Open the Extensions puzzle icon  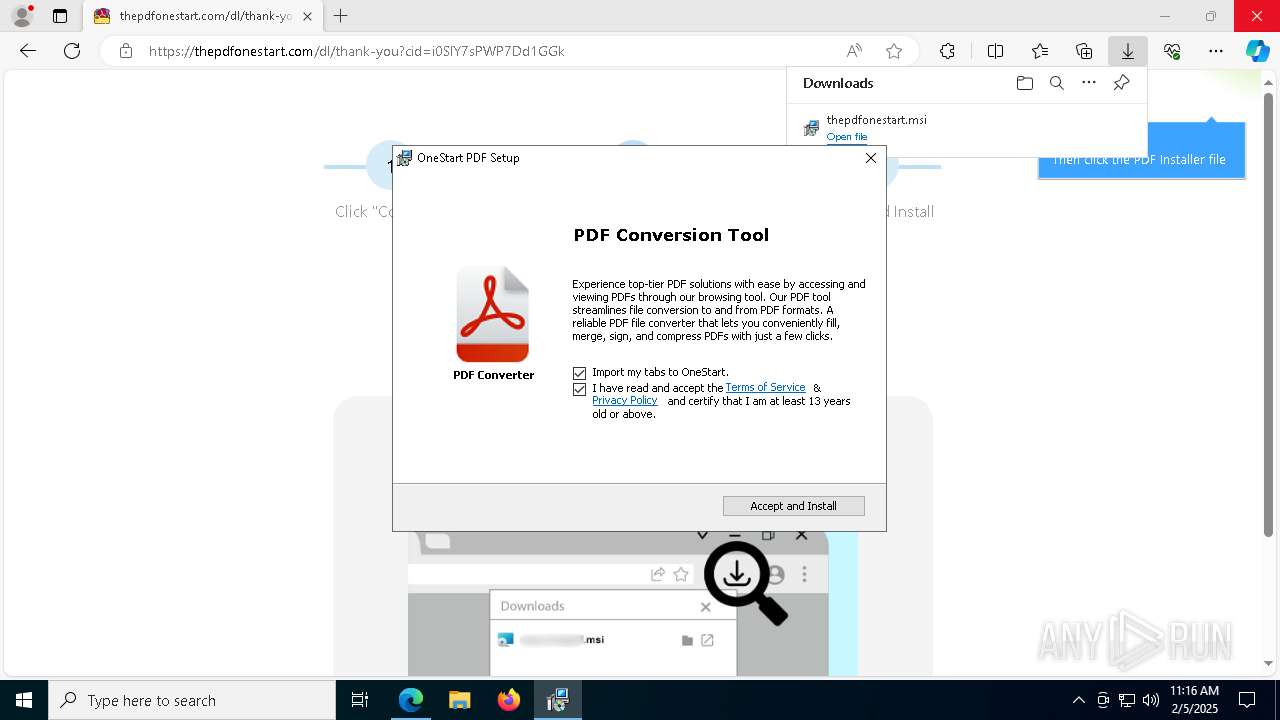point(947,51)
